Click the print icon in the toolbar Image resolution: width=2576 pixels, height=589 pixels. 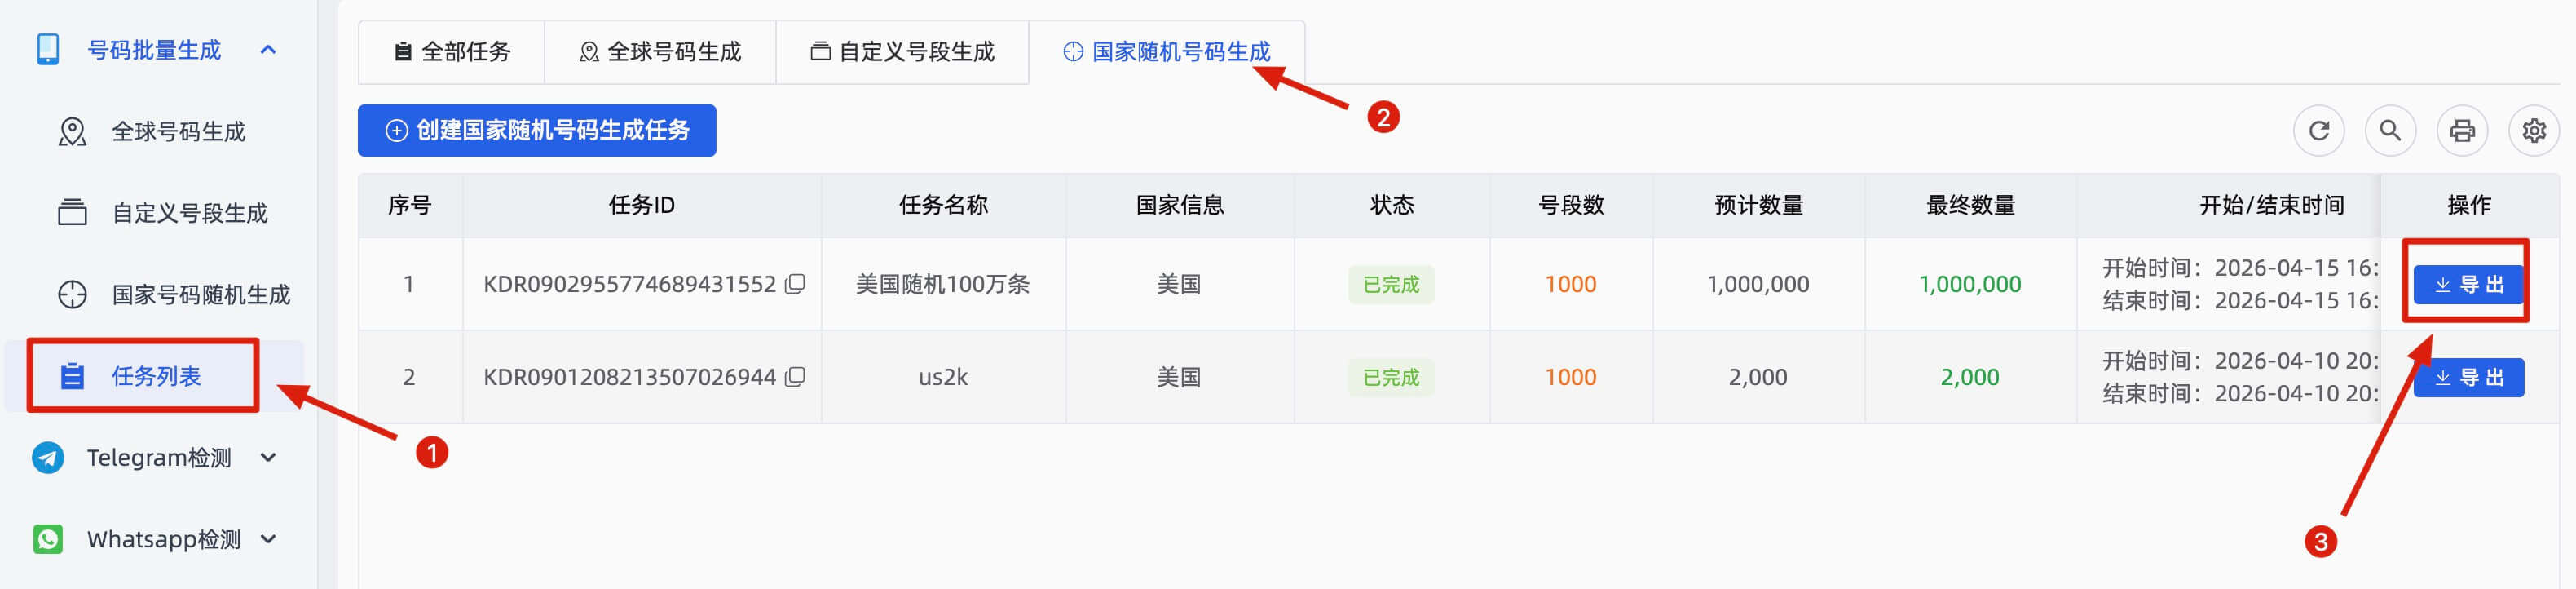coord(2463,130)
